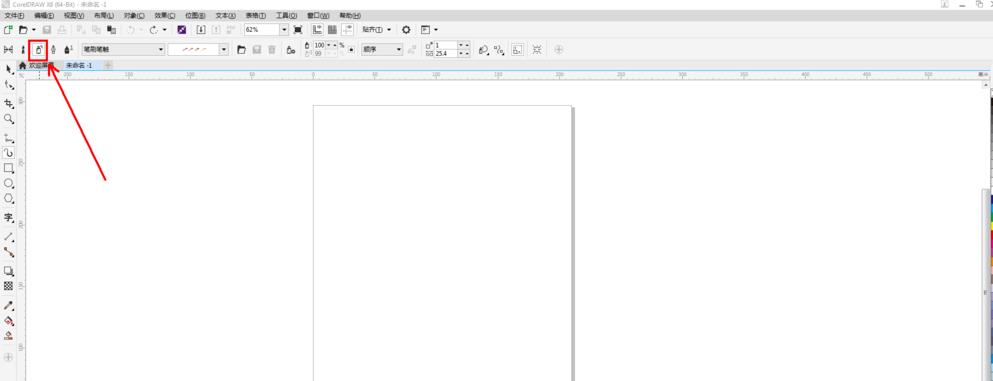Click the Export icon

(x=216, y=30)
